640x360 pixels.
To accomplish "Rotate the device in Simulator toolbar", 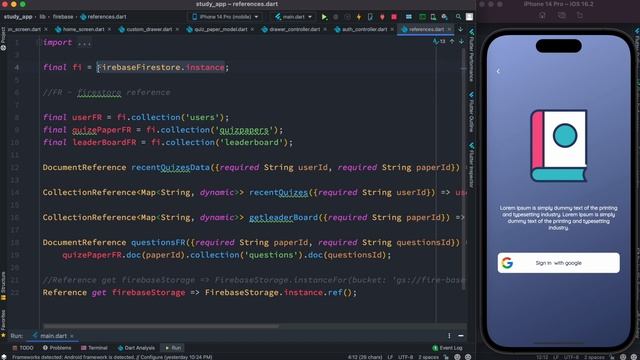I will tap(580, 15).
